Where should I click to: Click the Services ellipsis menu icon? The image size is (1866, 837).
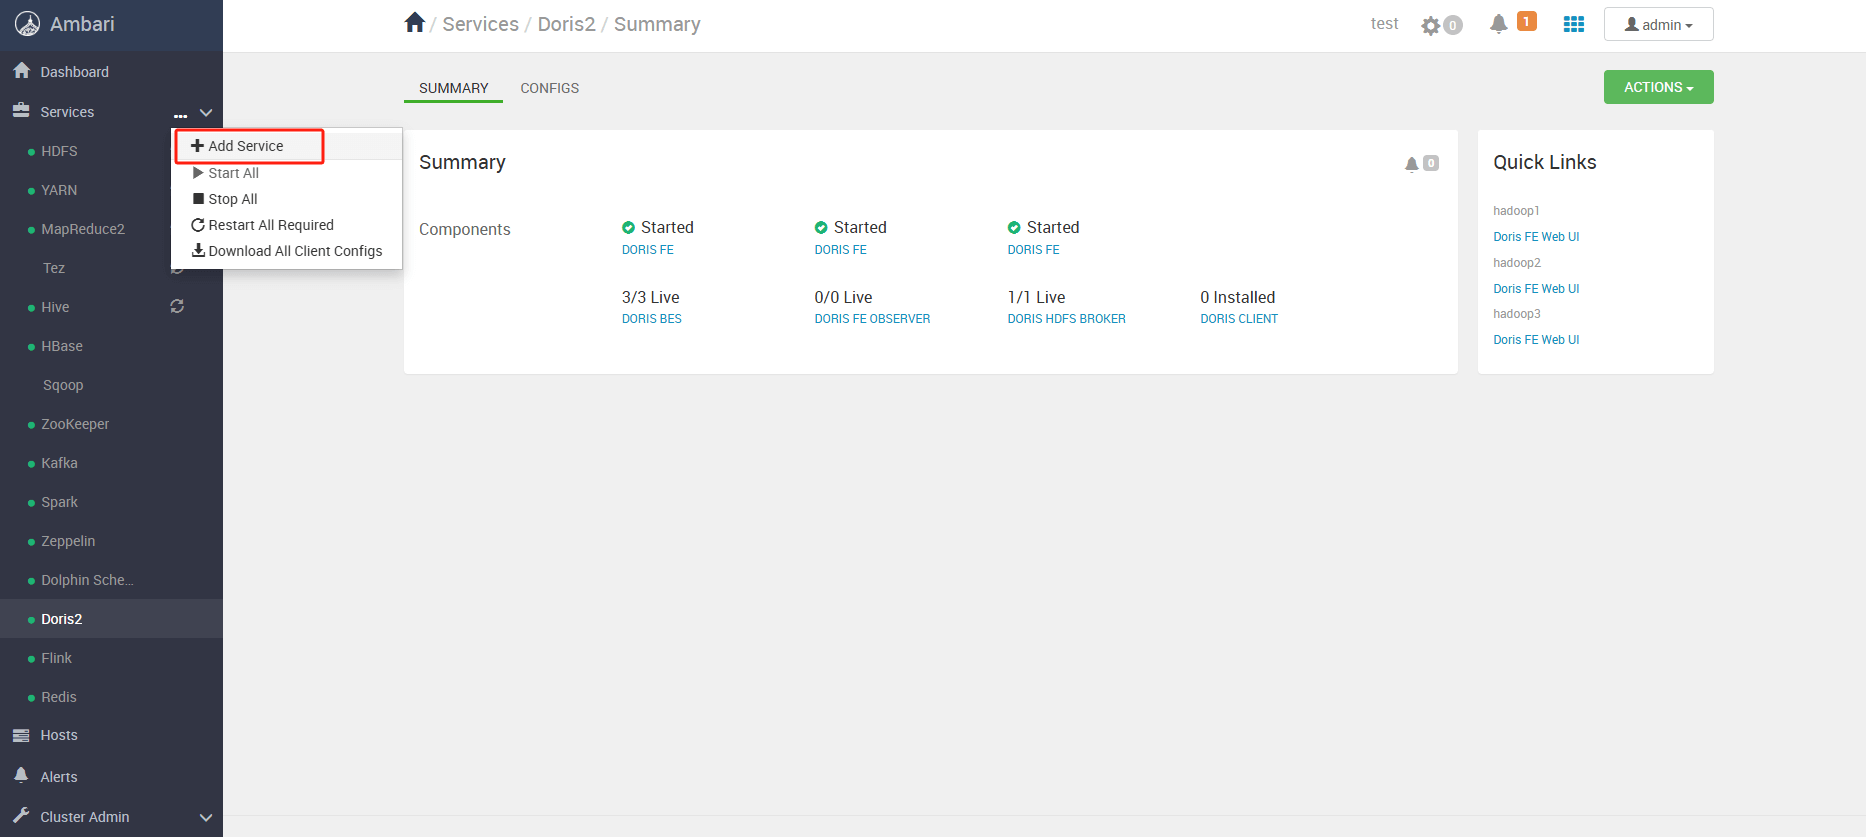pos(180,114)
